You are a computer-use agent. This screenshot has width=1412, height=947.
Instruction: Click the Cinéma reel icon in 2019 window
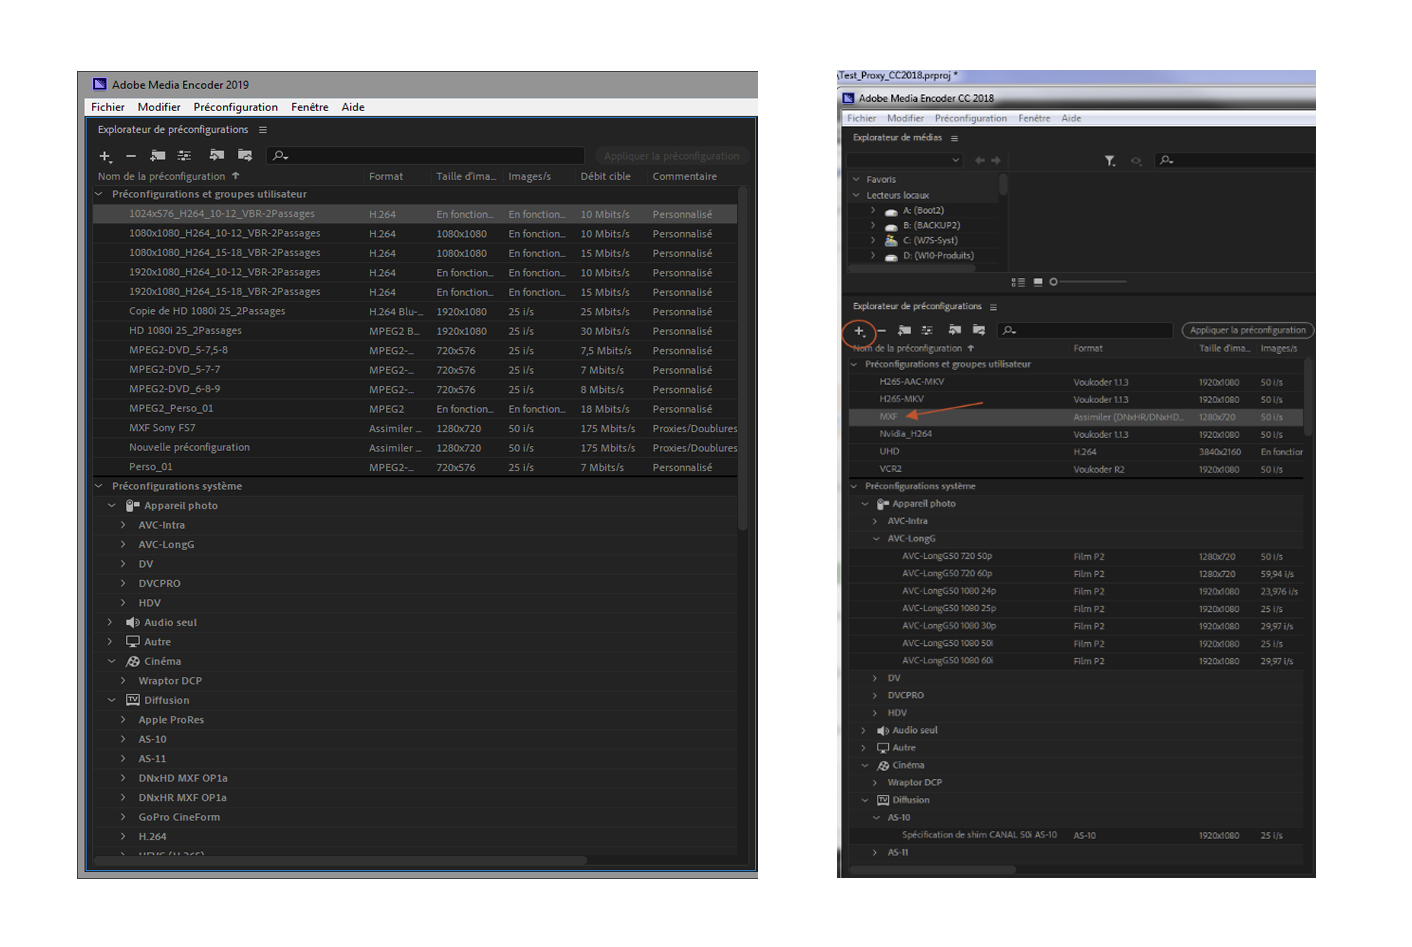[132, 662]
